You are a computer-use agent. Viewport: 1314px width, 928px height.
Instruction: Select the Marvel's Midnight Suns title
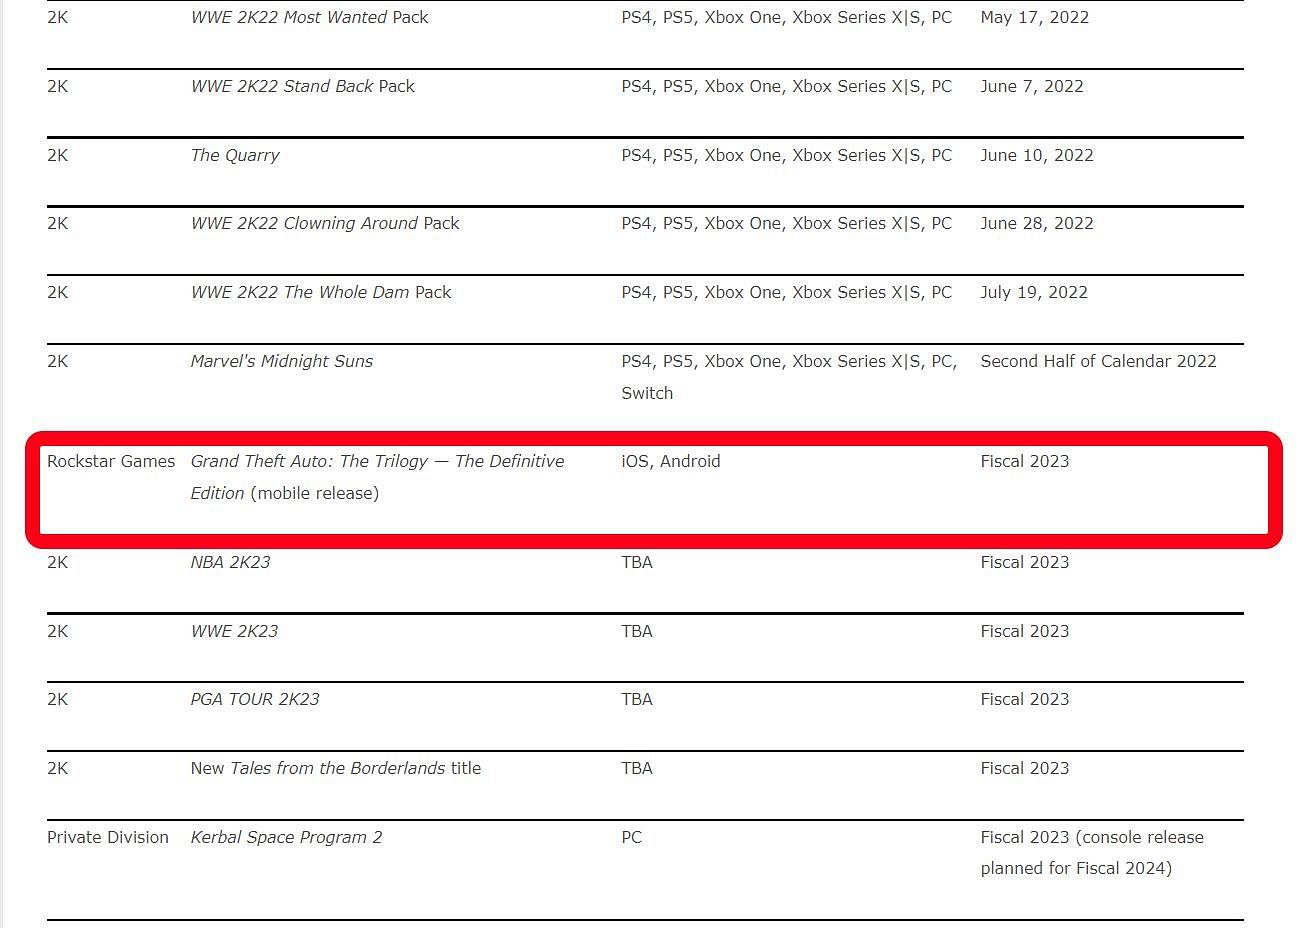(281, 361)
